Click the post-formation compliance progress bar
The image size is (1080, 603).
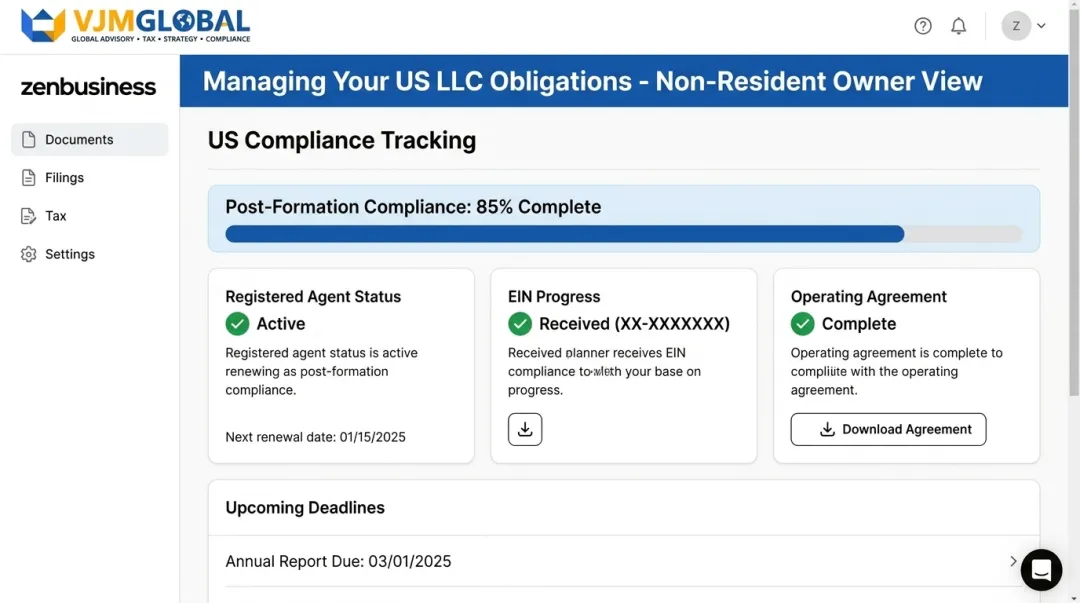click(x=623, y=234)
